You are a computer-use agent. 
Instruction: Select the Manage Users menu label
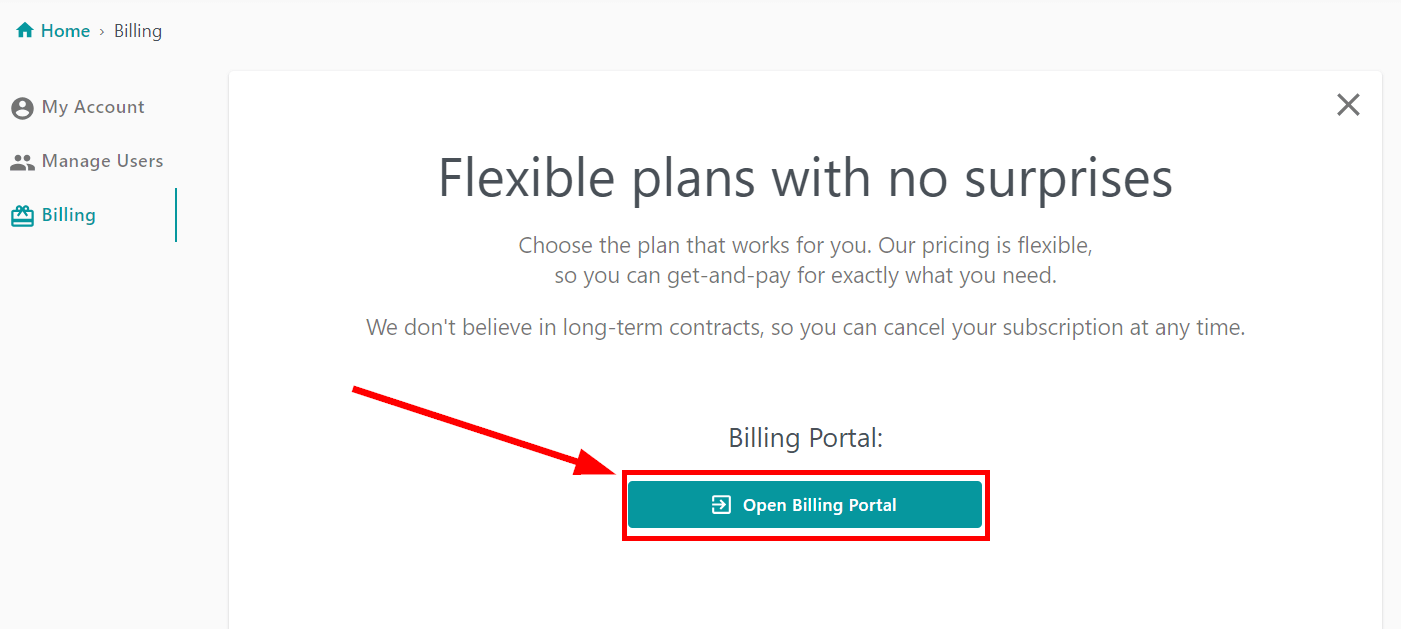[x=102, y=161]
